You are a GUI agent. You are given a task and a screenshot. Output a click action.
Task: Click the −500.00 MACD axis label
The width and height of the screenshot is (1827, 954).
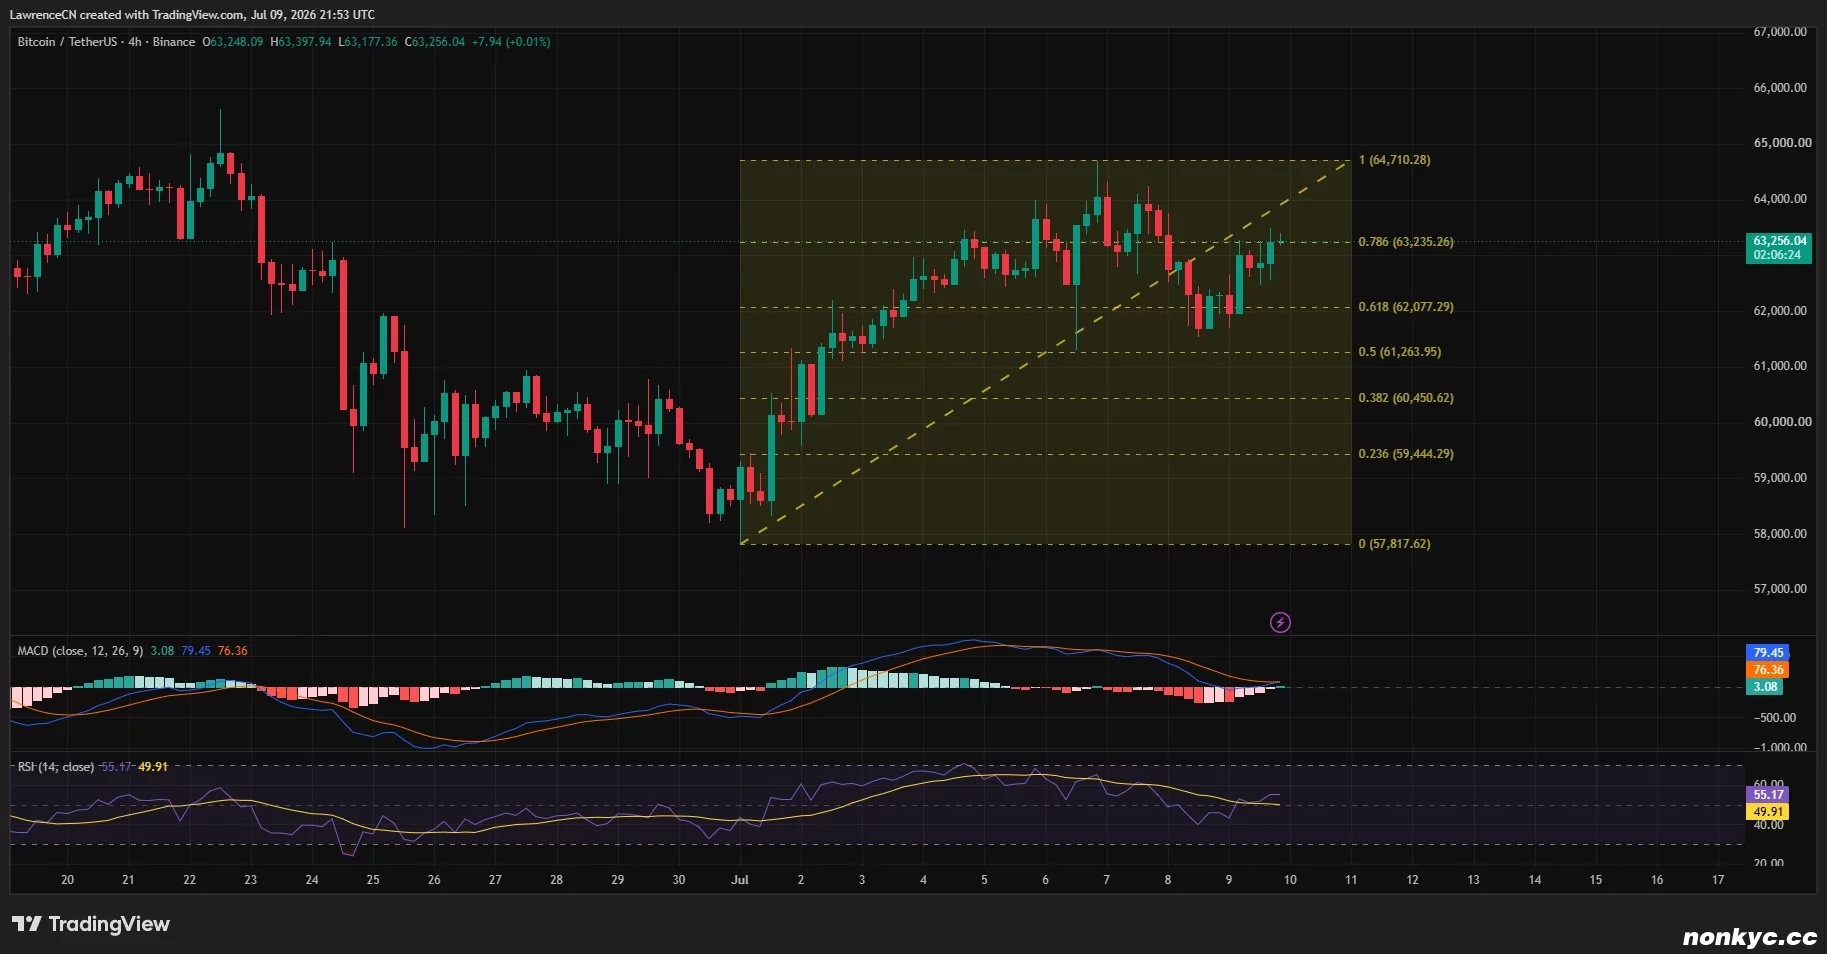(1774, 718)
